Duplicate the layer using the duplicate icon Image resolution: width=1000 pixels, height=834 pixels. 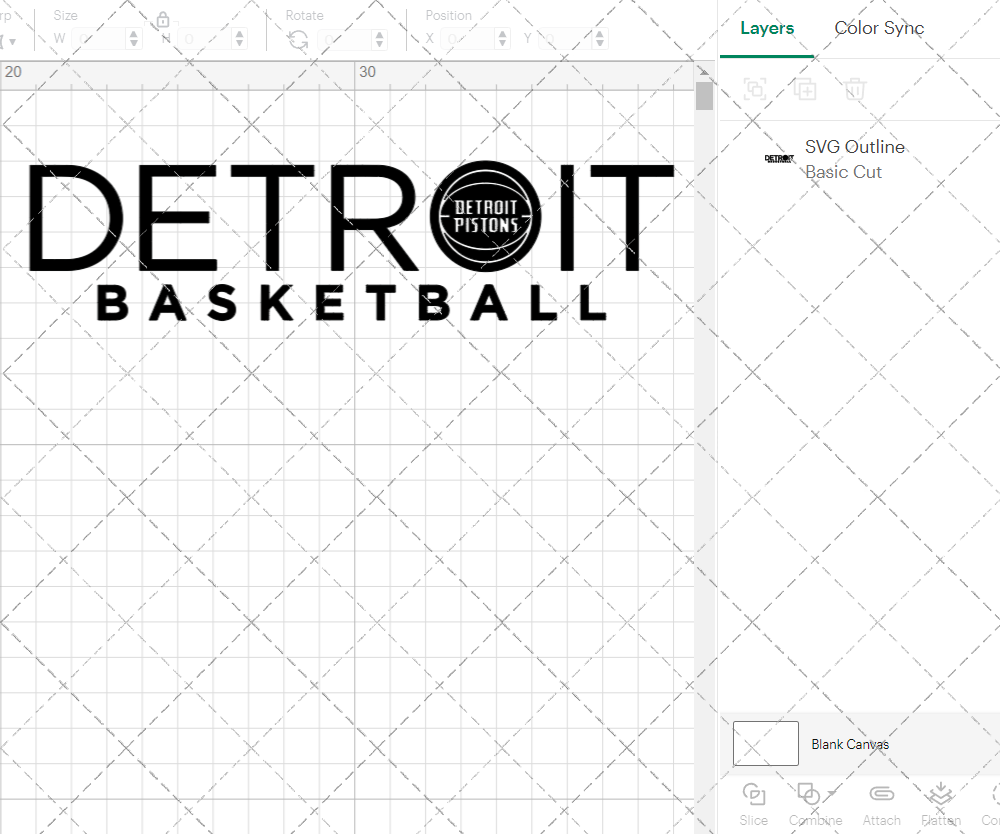(805, 89)
